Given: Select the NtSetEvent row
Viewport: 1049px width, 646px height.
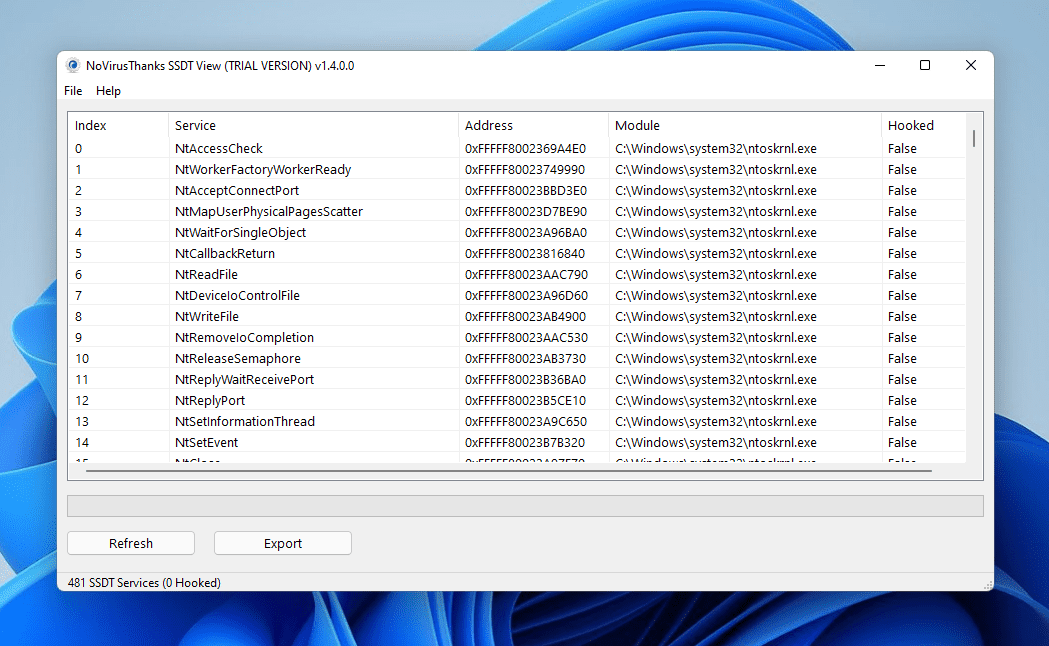Looking at the screenshot, I should pyautogui.click(x=516, y=443).
